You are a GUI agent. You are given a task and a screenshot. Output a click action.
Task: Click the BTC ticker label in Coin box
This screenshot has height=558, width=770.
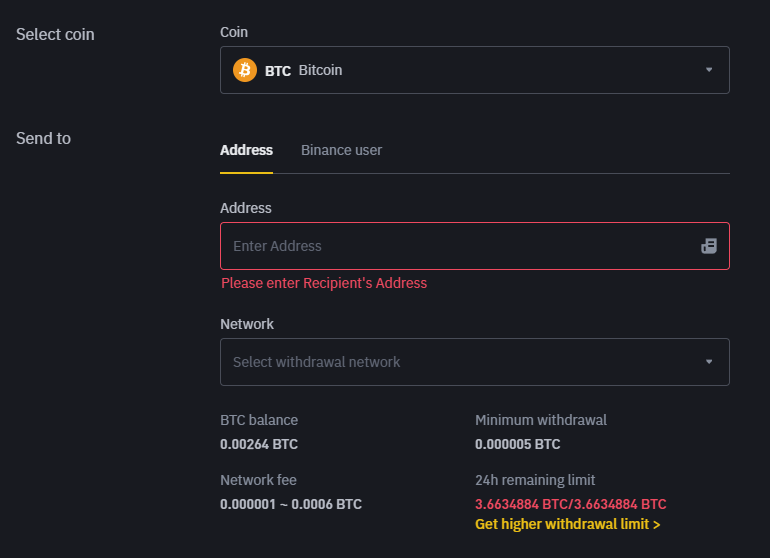click(x=277, y=71)
